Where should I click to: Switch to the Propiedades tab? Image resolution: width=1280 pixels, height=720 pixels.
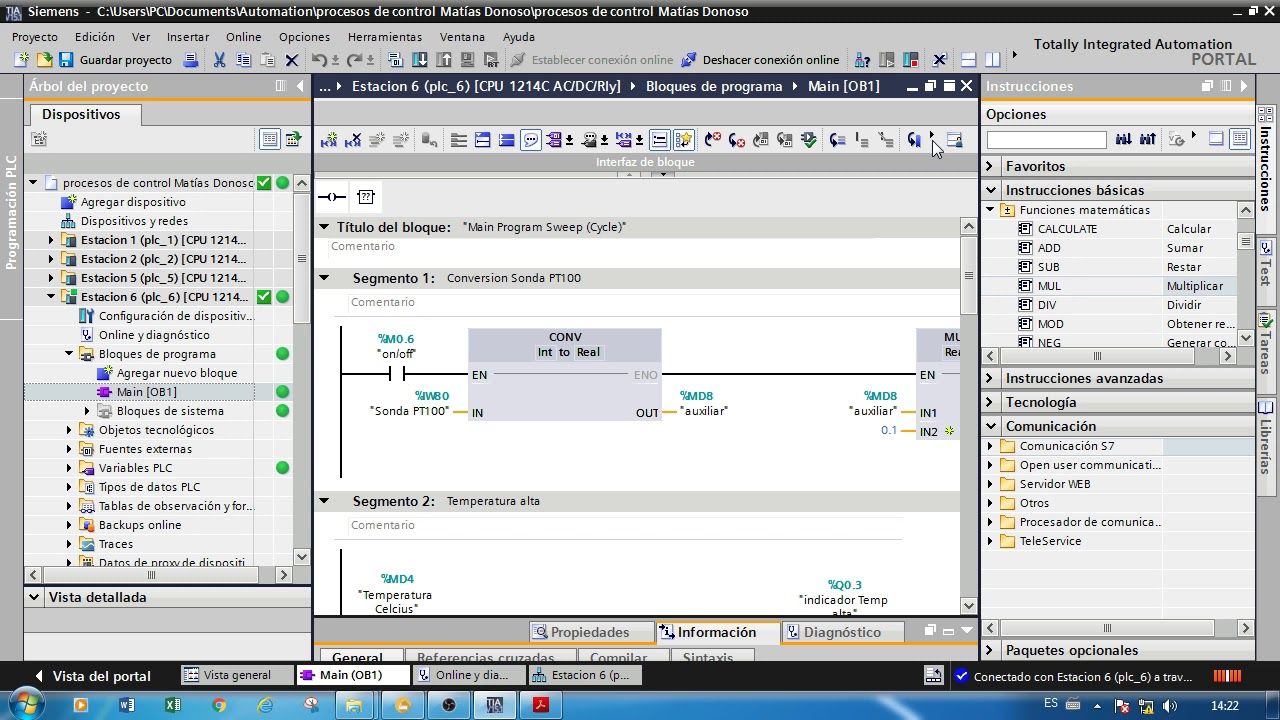pos(590,632)
